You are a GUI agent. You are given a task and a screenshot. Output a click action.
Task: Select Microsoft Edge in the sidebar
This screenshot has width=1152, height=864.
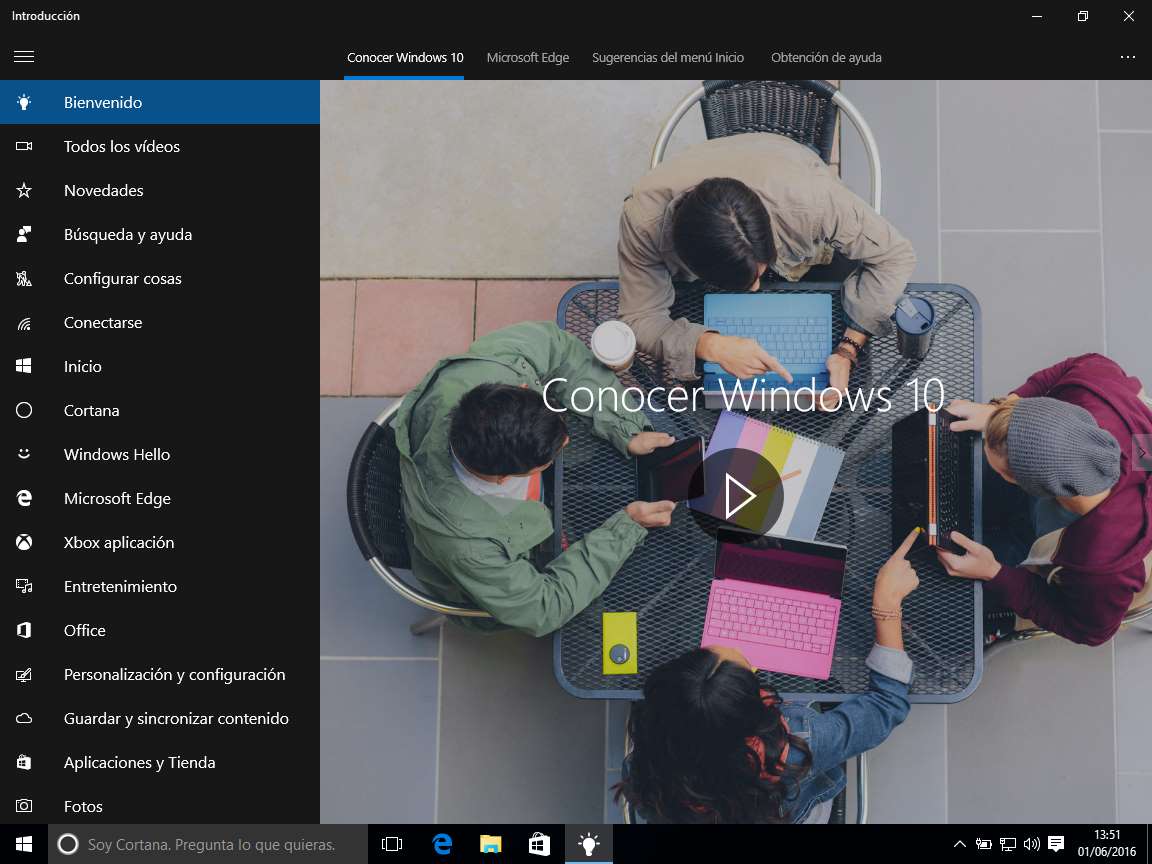(x=159, y=498)
